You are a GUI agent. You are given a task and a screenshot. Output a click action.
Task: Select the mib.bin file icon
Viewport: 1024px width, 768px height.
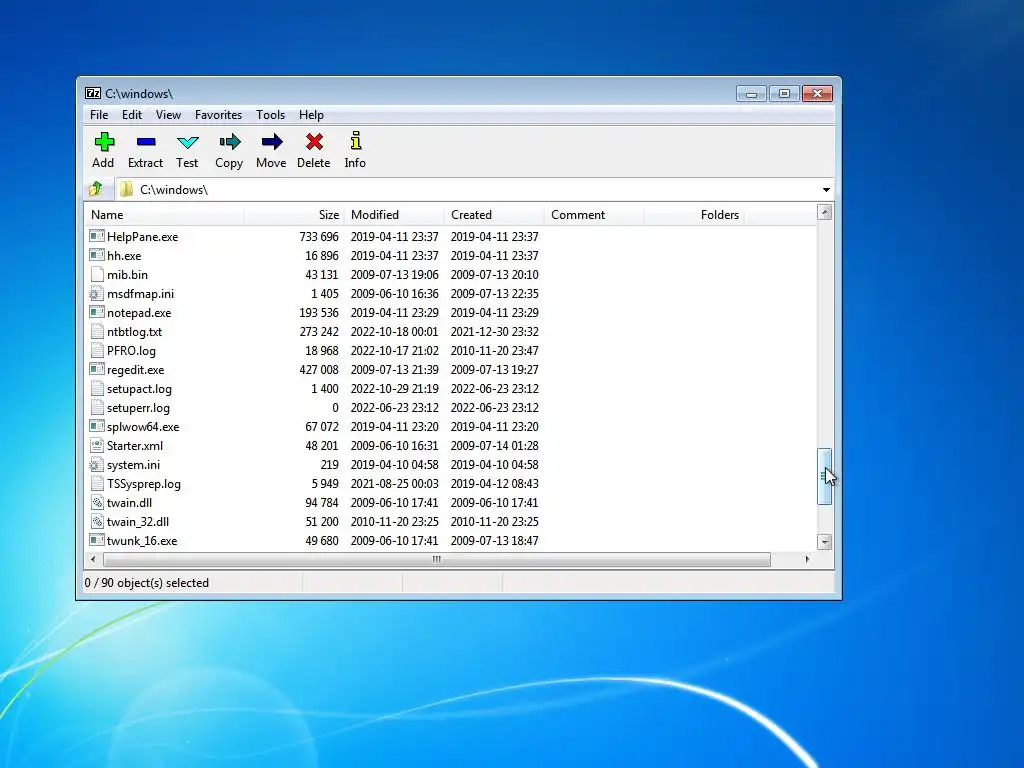pos(97,274)
